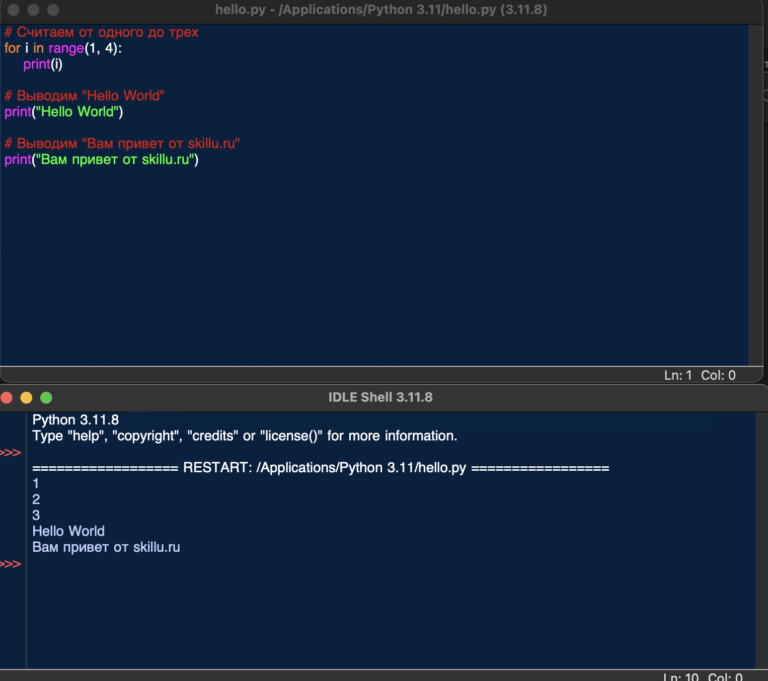Close the IDLE Shell window
The image size is (768, 681).
(x=8, y=397)
